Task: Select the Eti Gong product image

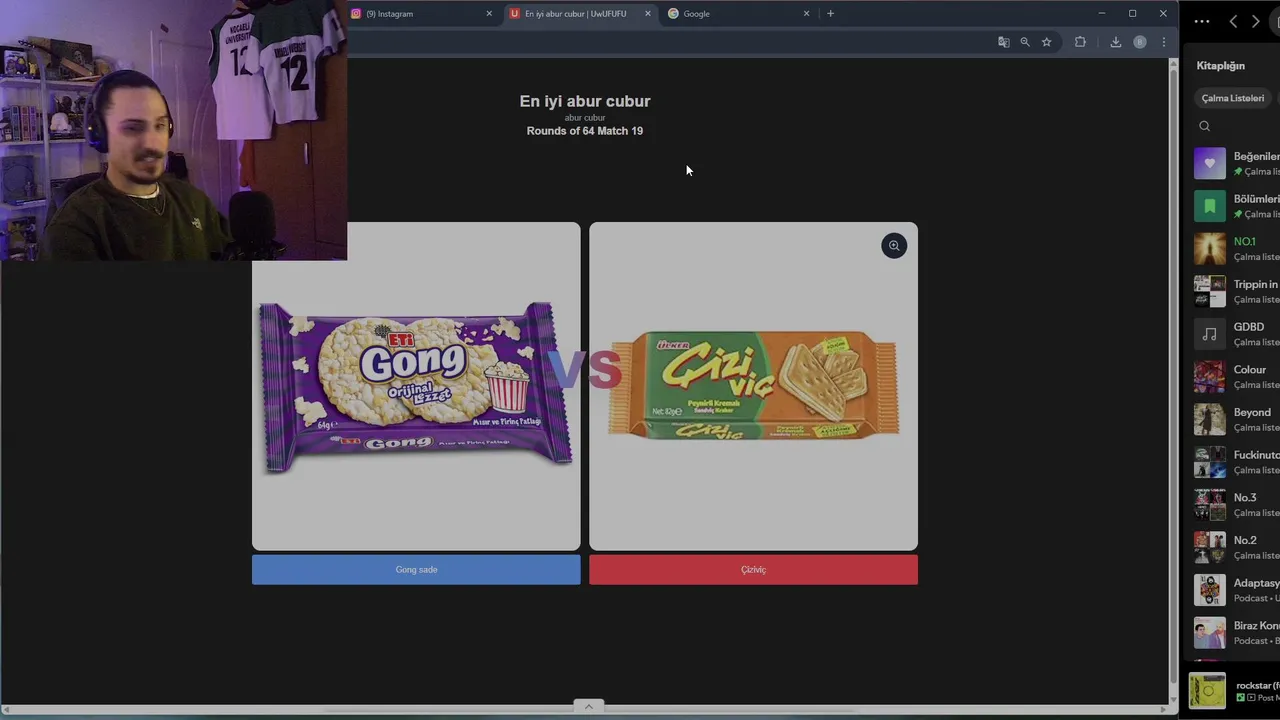Action: [x=416, y=386]
